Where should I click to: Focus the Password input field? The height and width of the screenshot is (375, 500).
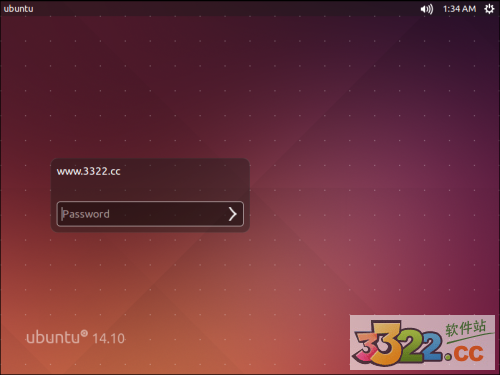(x=150, y=214)
